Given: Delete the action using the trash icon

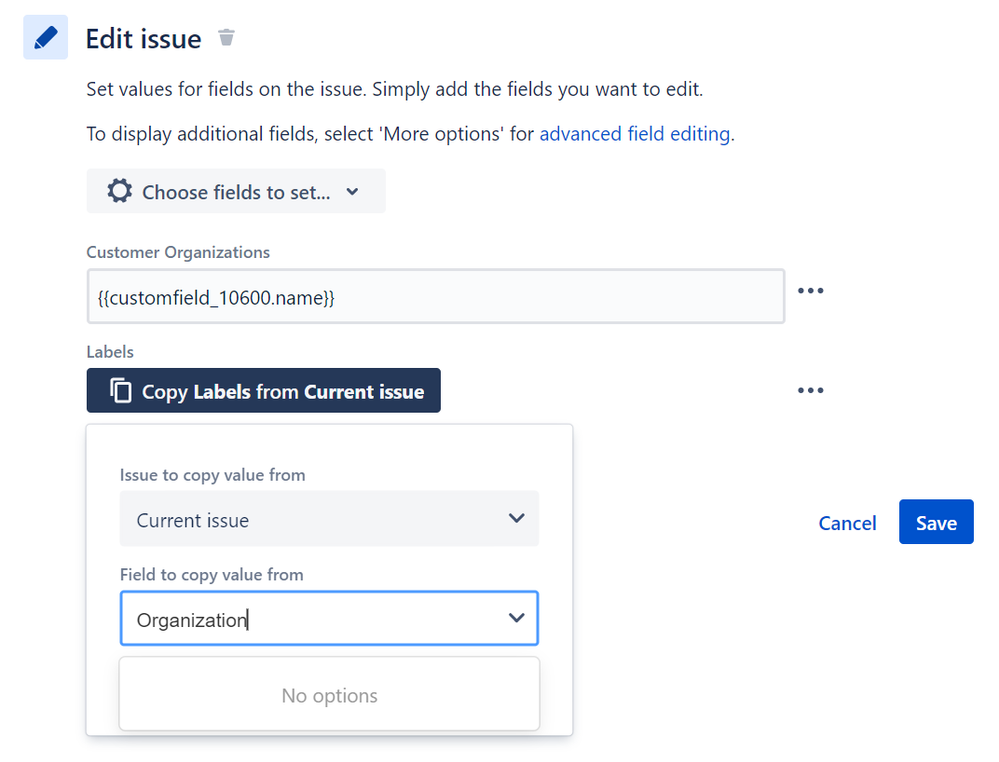Looking at the screenshot, I should click(227, 38).
